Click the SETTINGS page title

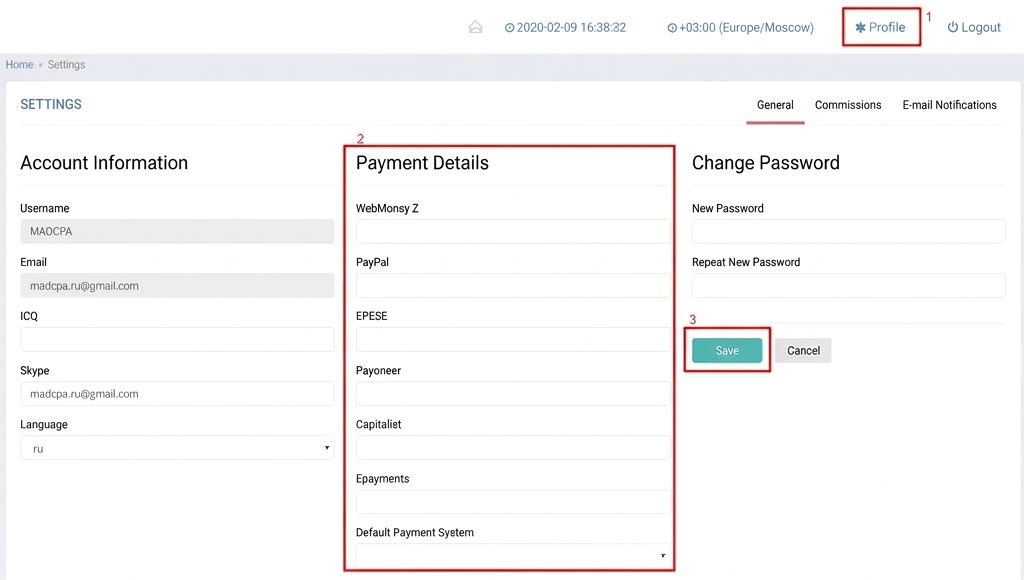point(51,105)
